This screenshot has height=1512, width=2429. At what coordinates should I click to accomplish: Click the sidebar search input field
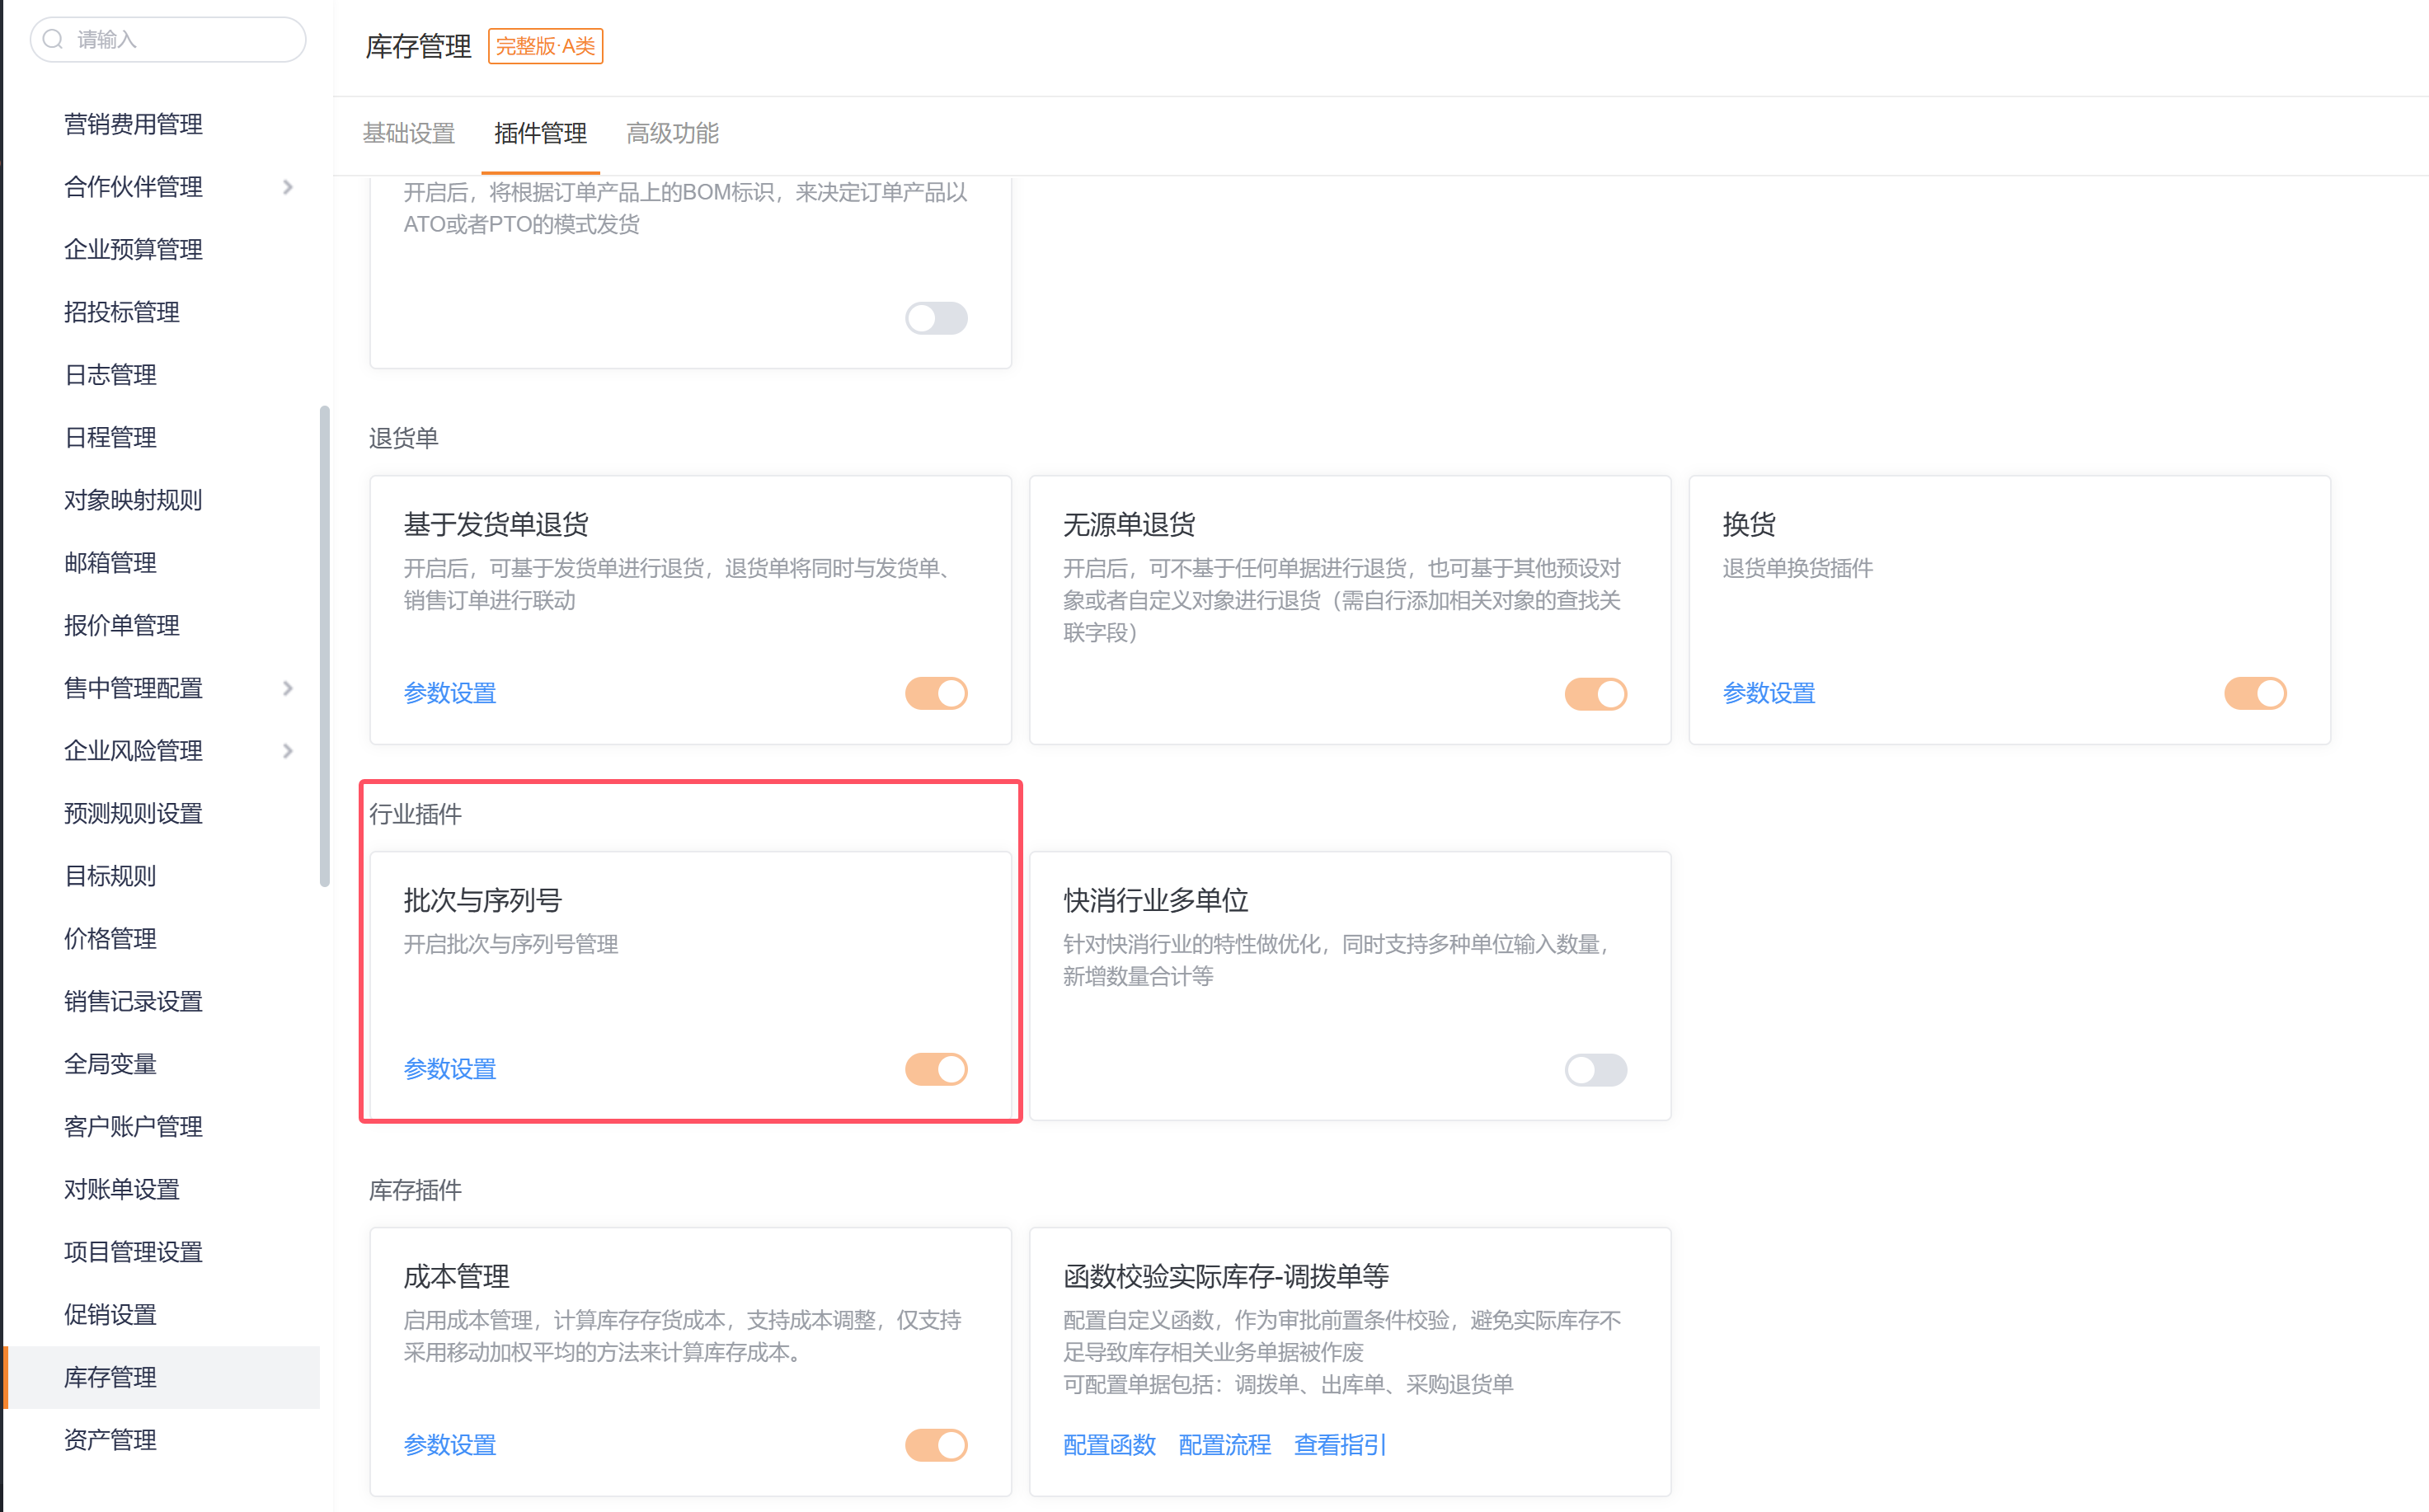180,39
